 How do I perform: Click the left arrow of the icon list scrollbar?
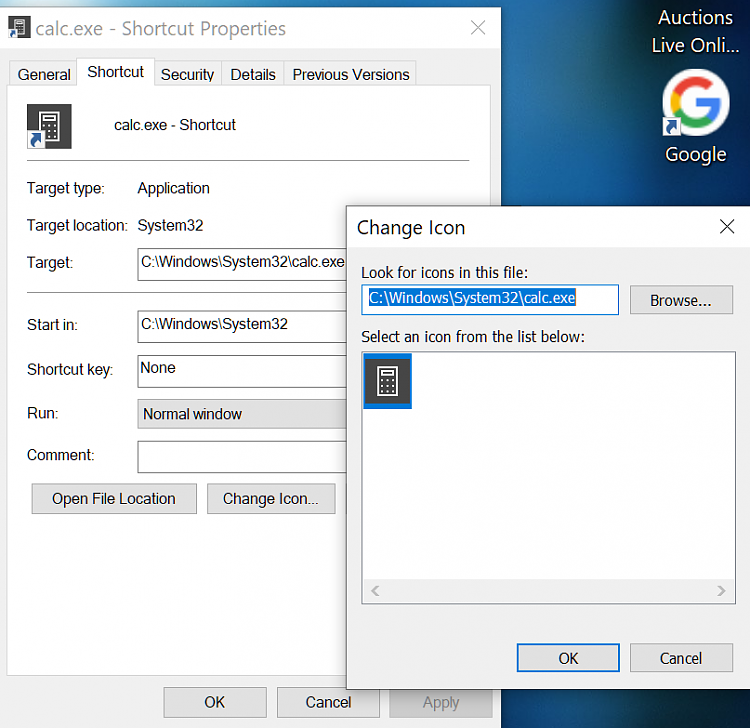click(x=375, y=591)
